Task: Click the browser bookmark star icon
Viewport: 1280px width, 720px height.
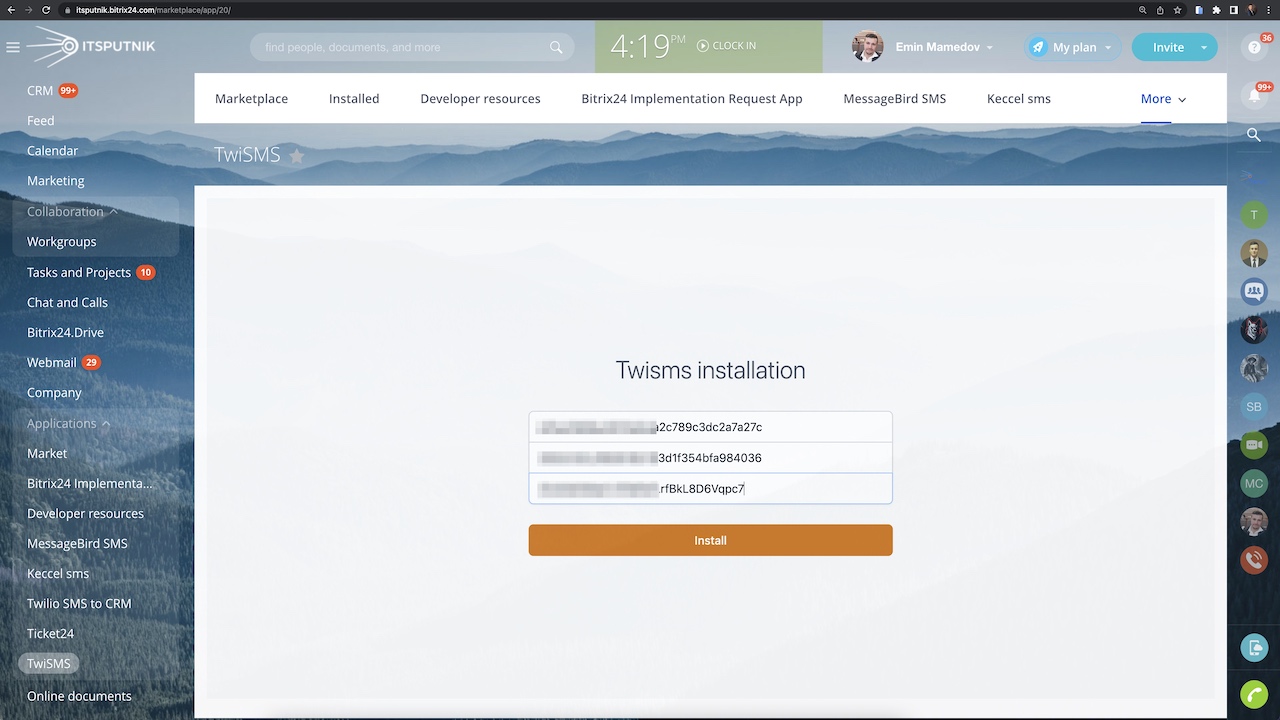Action: (1178, 10)
